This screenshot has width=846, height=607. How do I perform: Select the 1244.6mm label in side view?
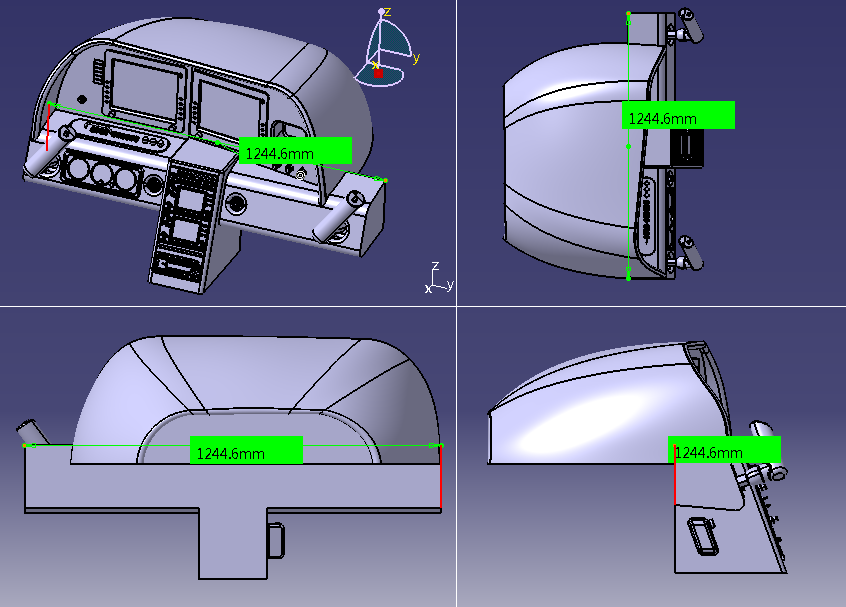point(724,449)
